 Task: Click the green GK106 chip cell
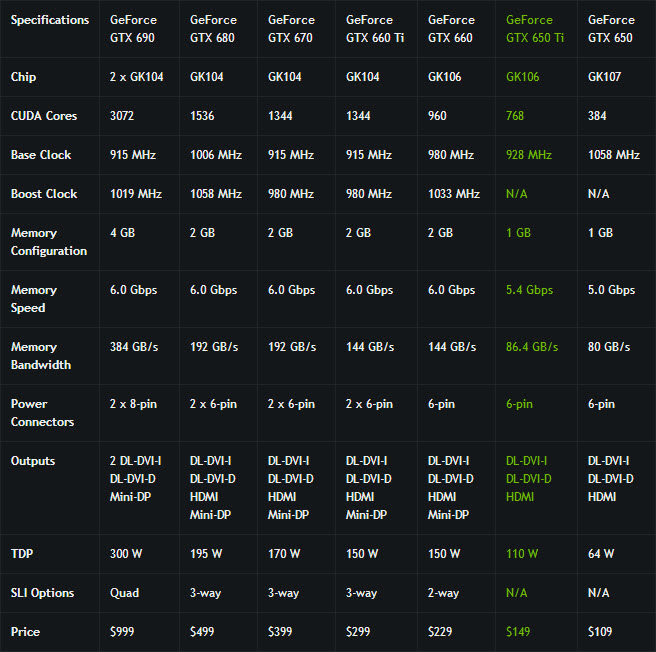(x=523, y=77)
